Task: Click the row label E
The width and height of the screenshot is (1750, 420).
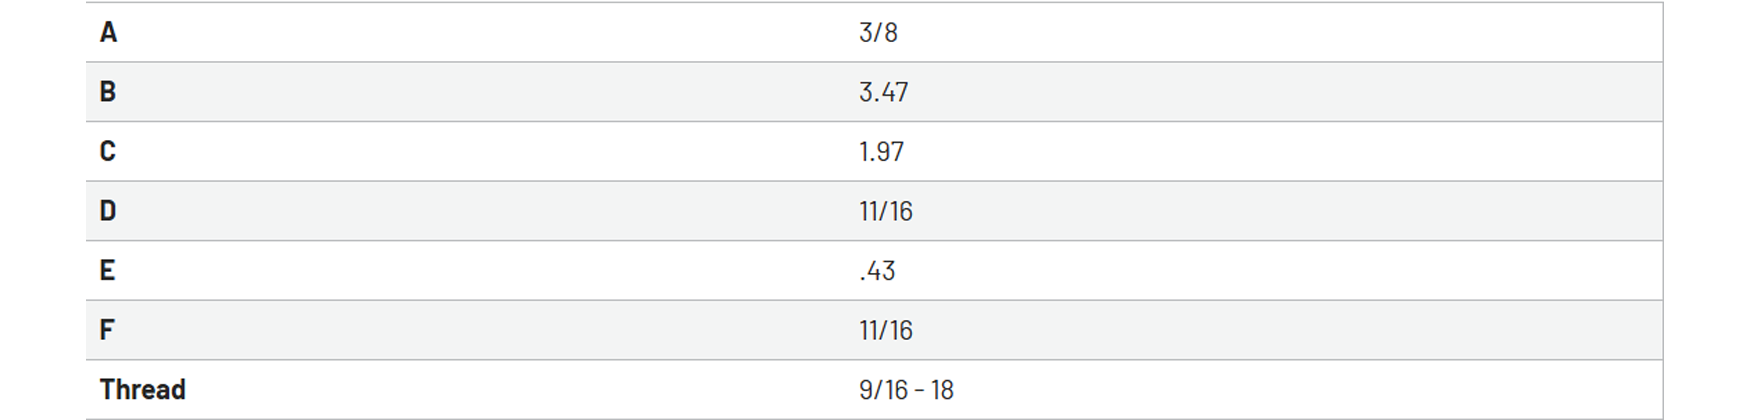Action: pyautogui.click(x=107, y=270)
